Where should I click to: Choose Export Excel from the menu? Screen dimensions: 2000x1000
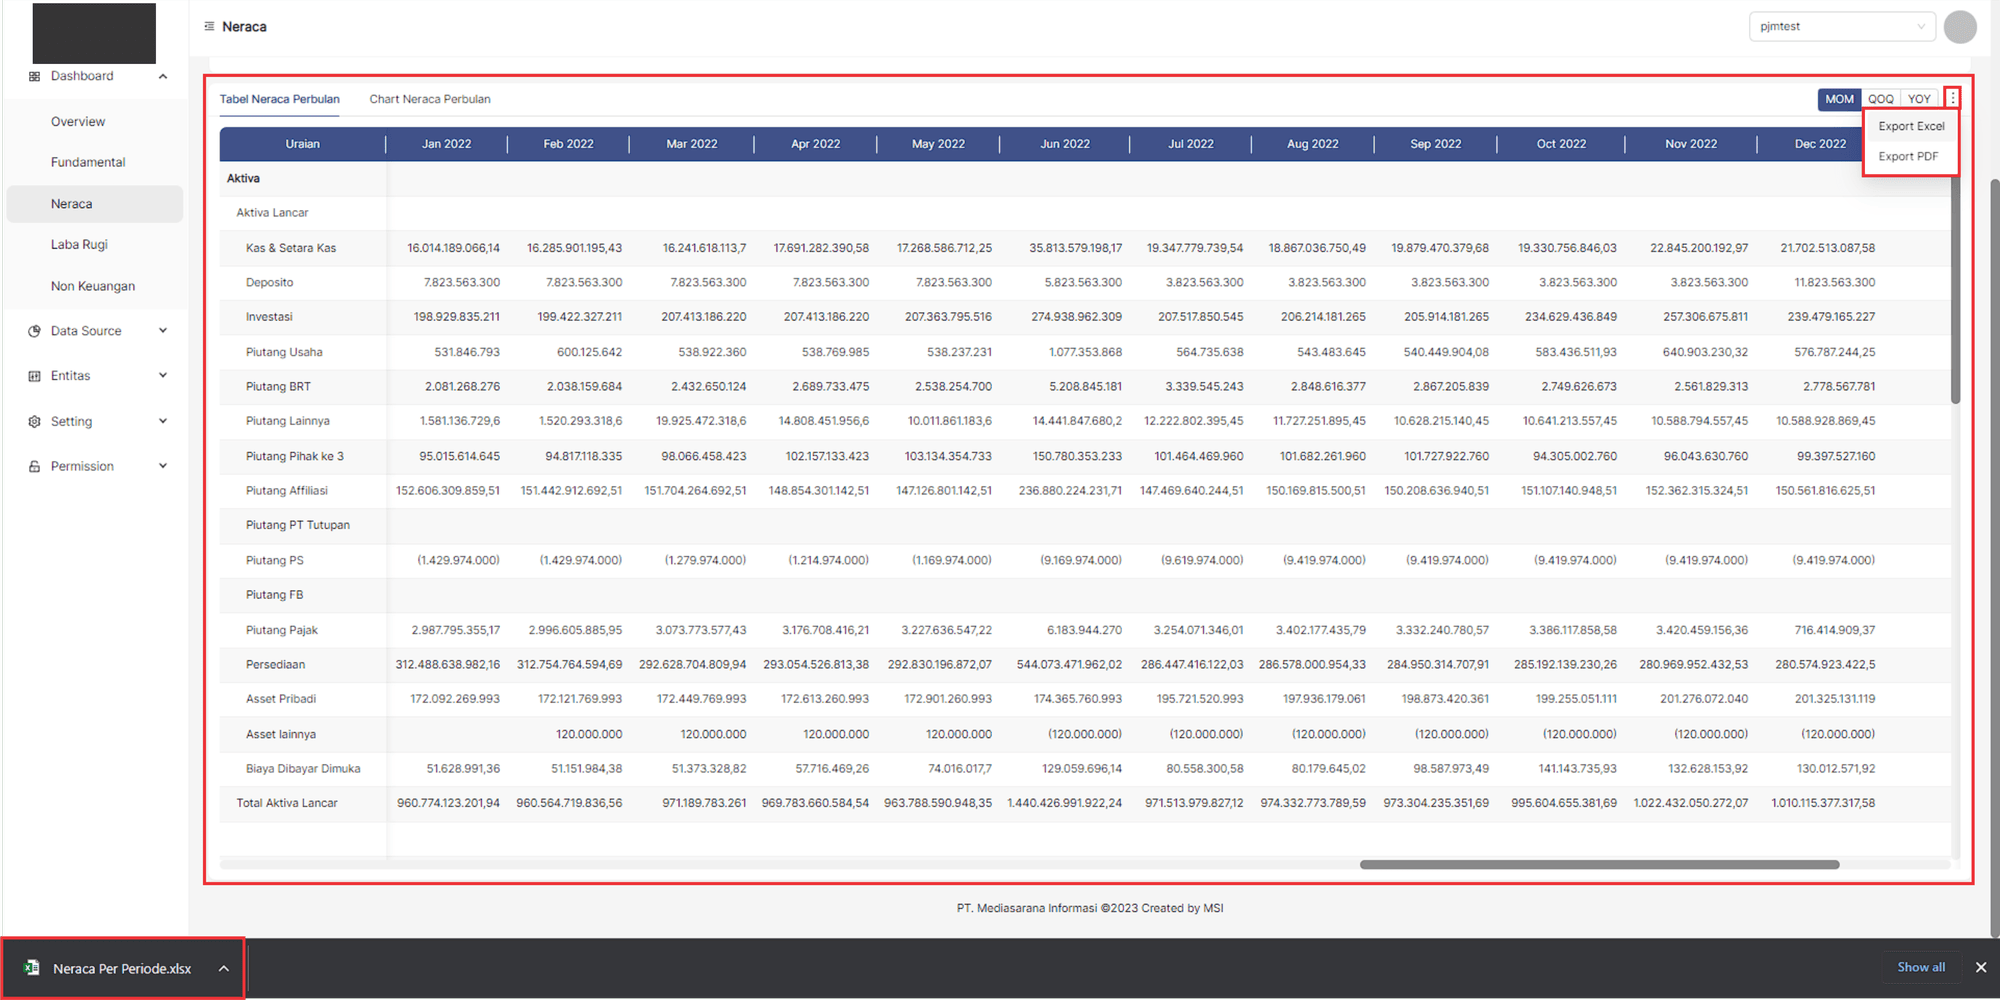click(x=1910, y=126)
